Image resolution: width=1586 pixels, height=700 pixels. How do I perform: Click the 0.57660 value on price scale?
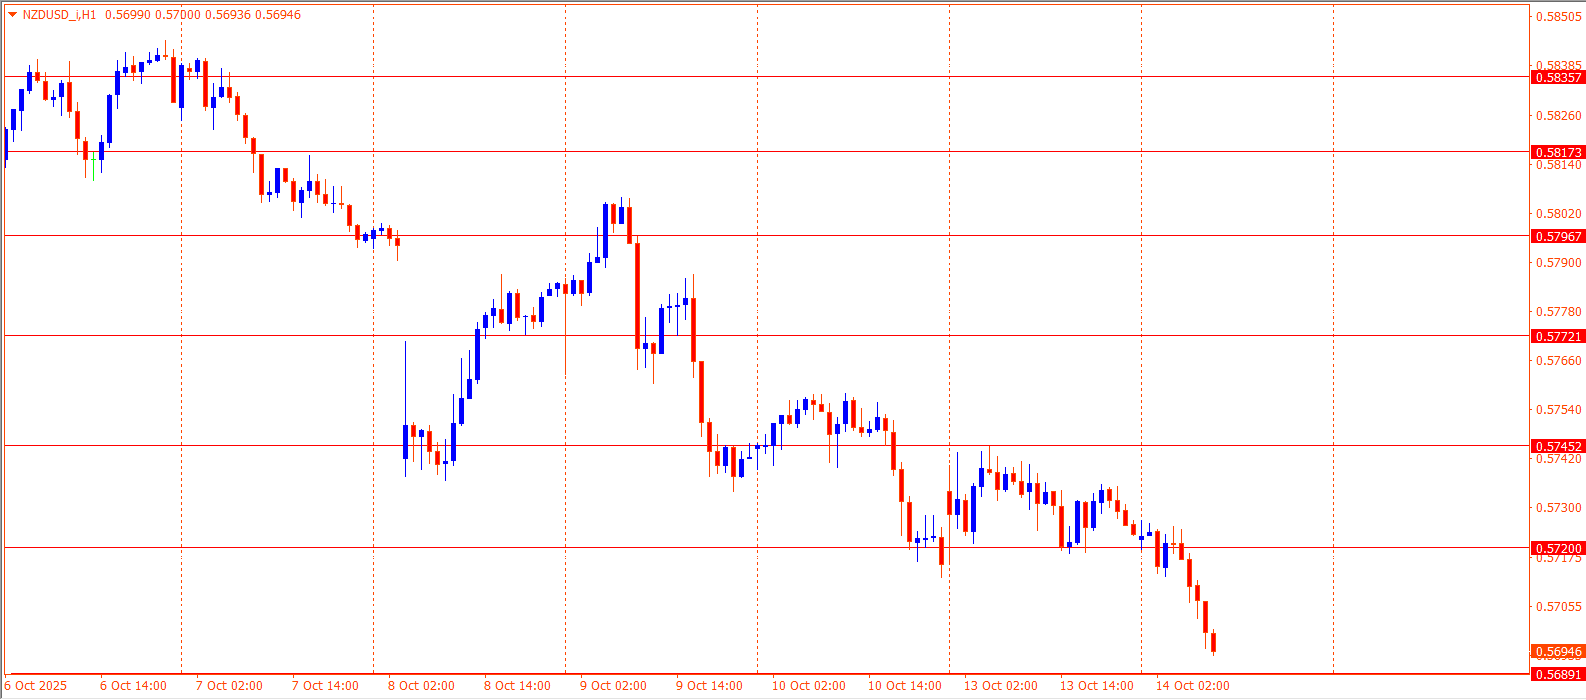(1558, 361)
